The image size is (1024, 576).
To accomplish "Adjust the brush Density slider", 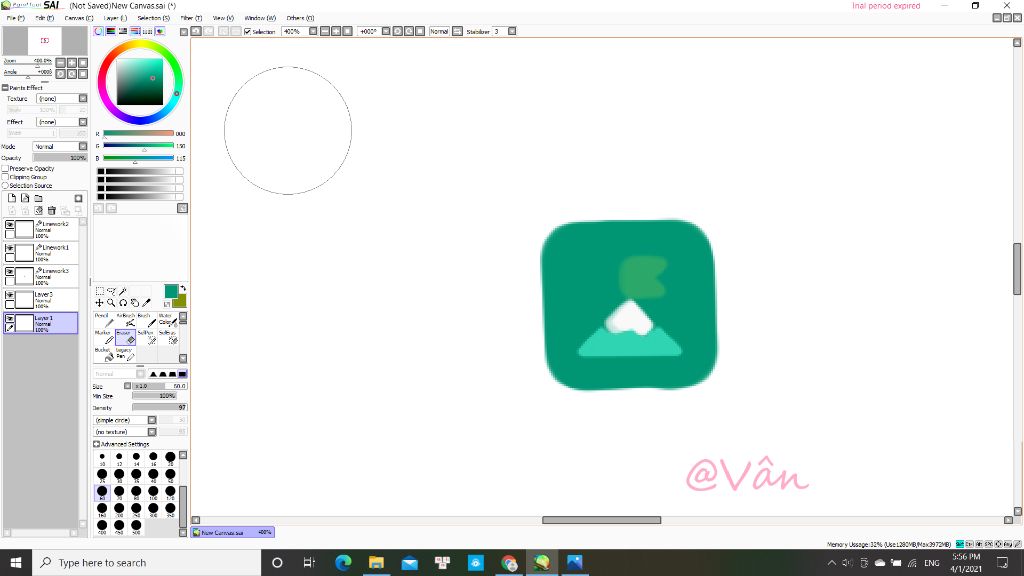I will click(160, 408).
